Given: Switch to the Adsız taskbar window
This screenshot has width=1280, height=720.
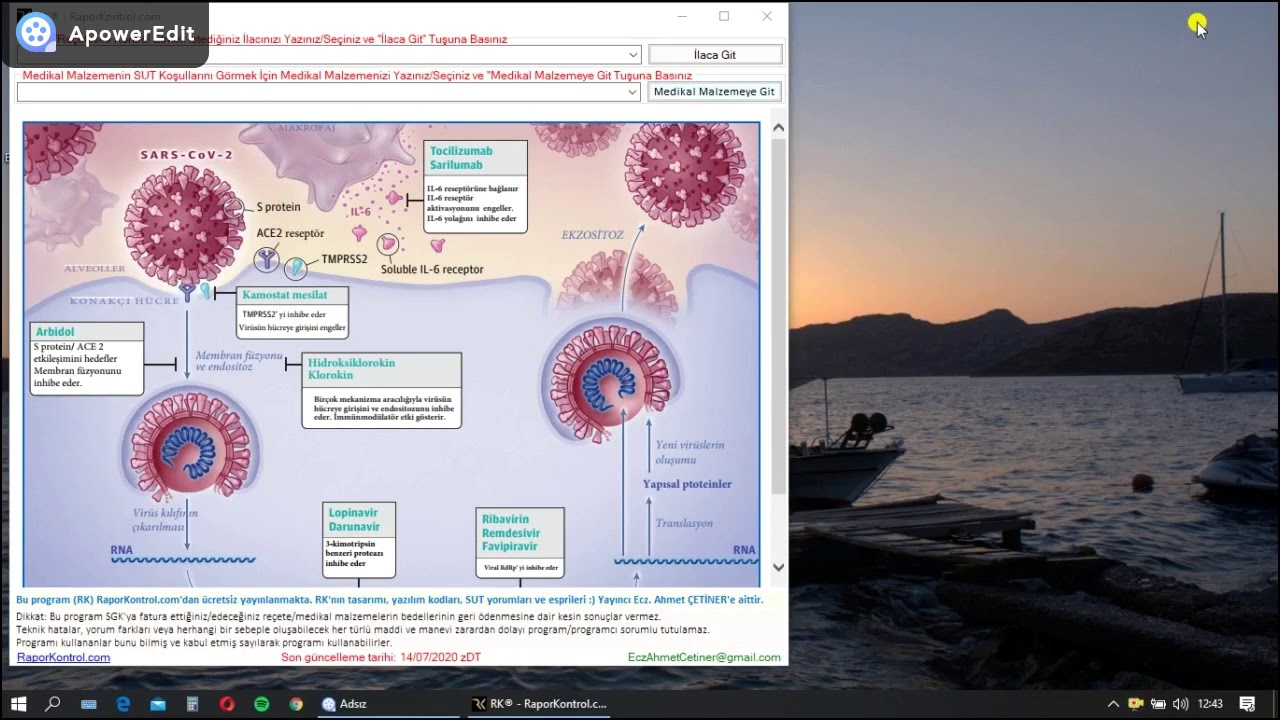Looking at the screenshot, I should tap(389, 704).
